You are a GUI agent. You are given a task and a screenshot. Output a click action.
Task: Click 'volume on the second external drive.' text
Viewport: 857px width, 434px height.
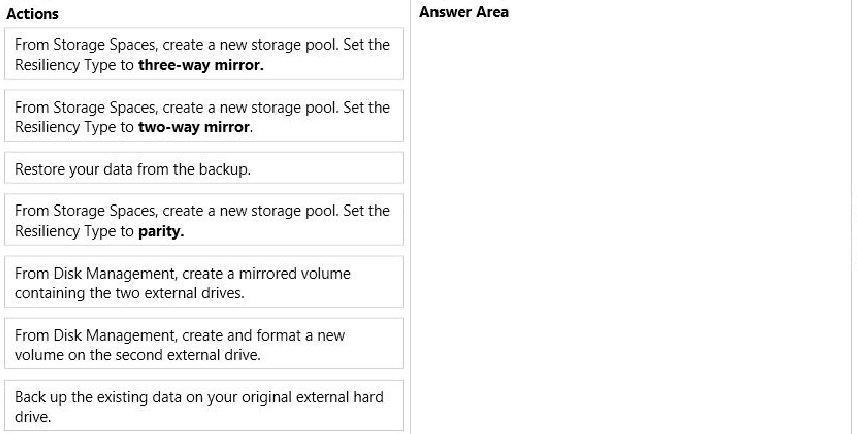[138, 355]
